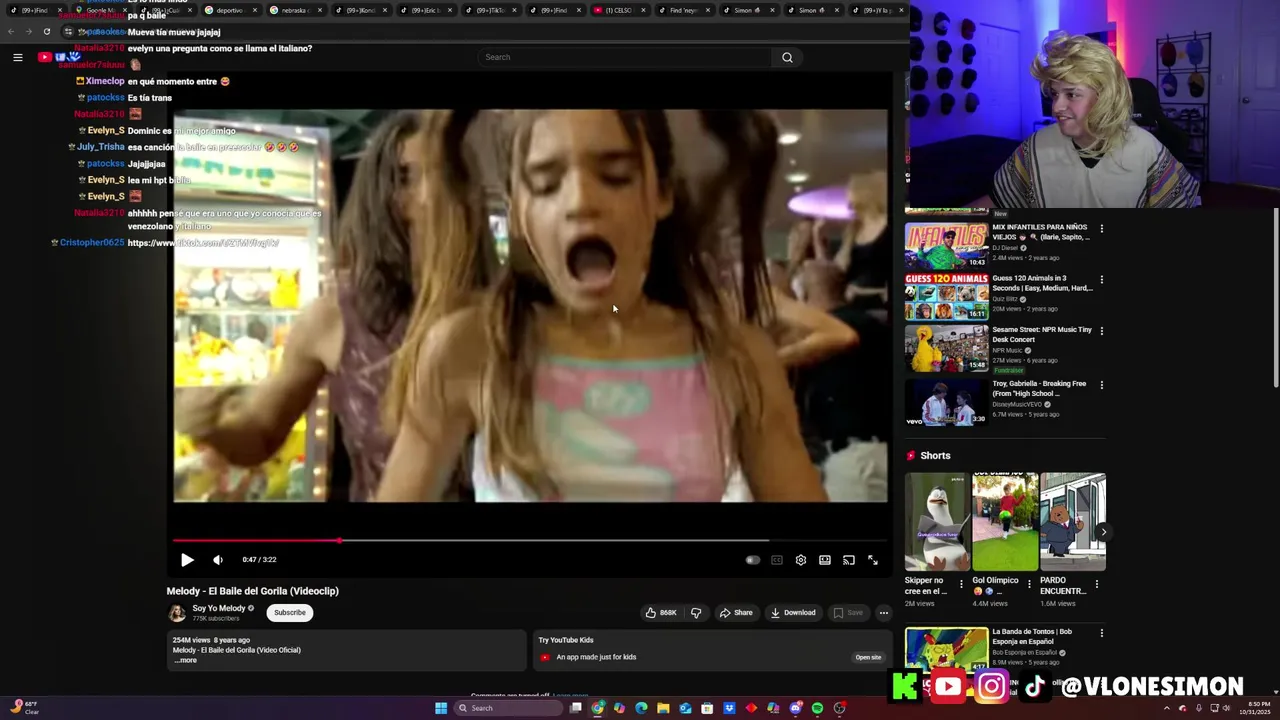Screen dimensions: 1280x720
Task: Open the PARDO ENCUENTR... short
Action: click(x=1072, y=521)
